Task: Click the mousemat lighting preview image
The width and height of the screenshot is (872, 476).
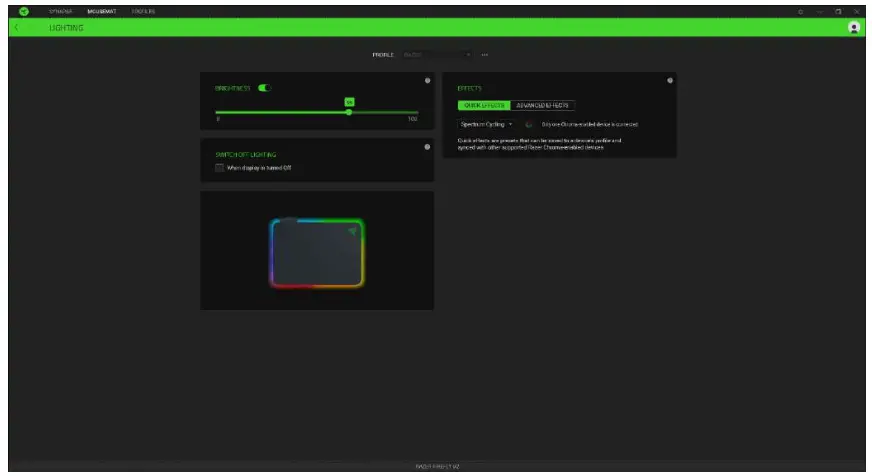Action: point(317,253)
